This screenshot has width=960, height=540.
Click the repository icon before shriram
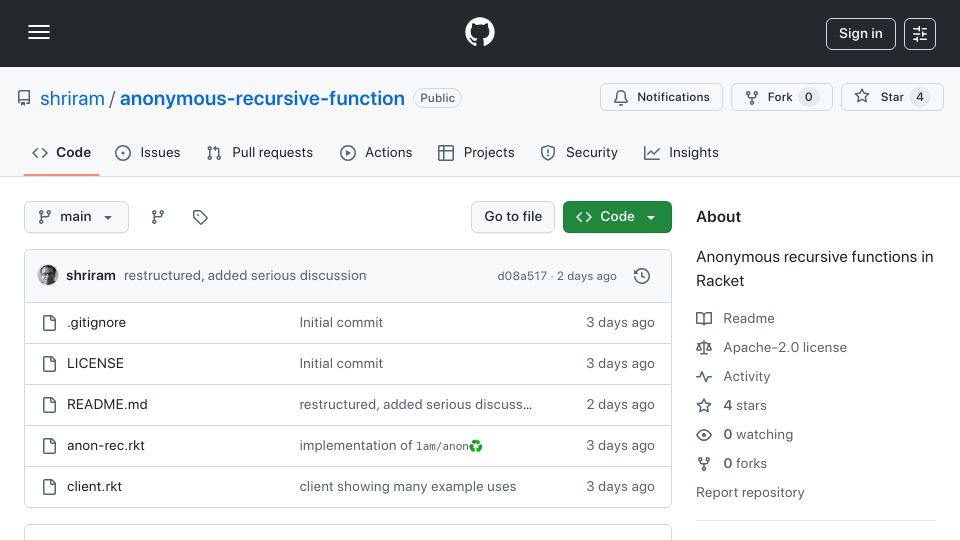pyautogui.click(x=24, y=98)
